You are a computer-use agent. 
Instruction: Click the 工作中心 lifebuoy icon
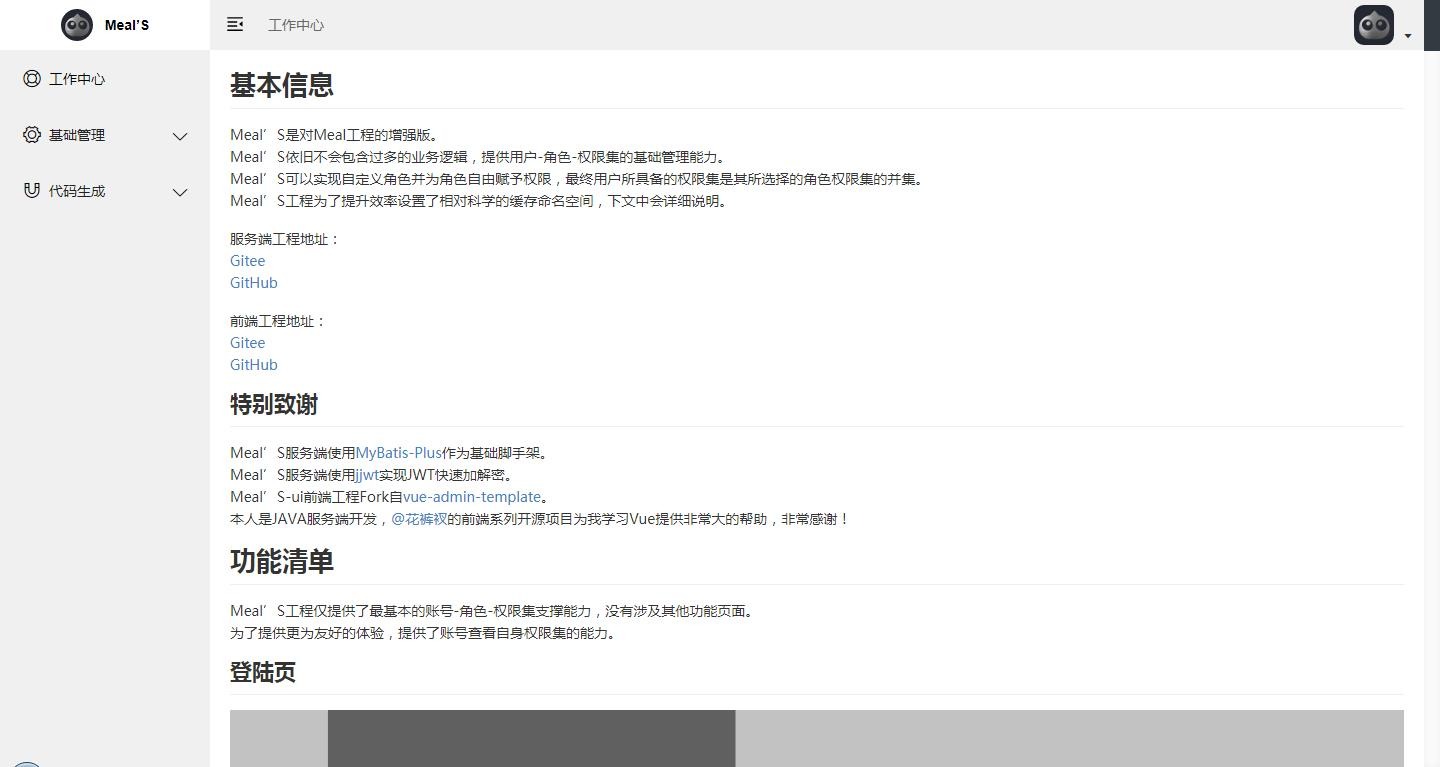pos(32,79)
